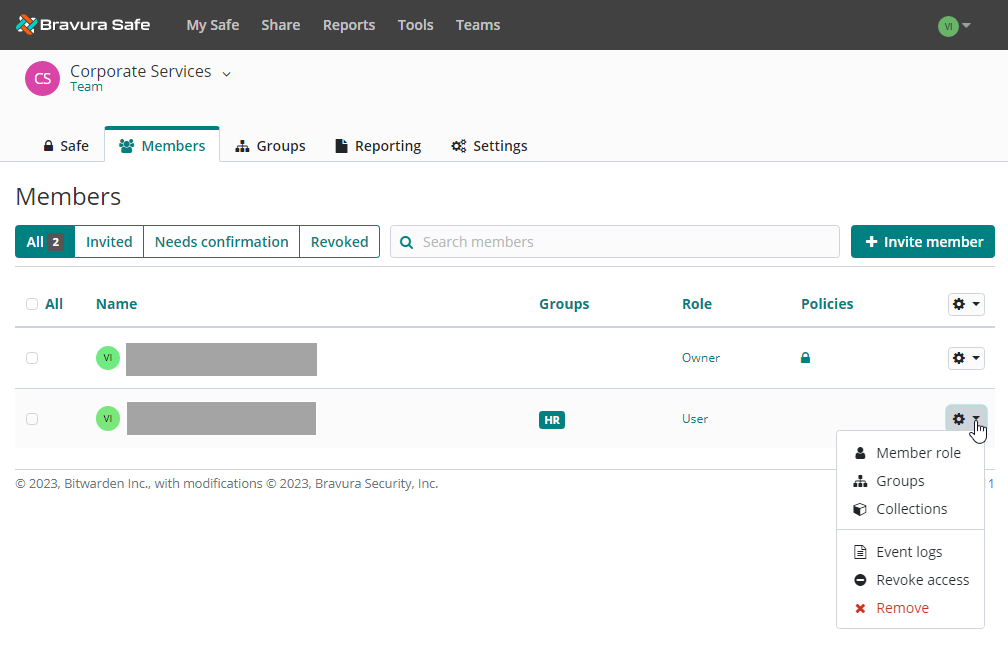Expand the Corporate Services team switcher
The image size is (1008, 648).
tap(227, 73)
